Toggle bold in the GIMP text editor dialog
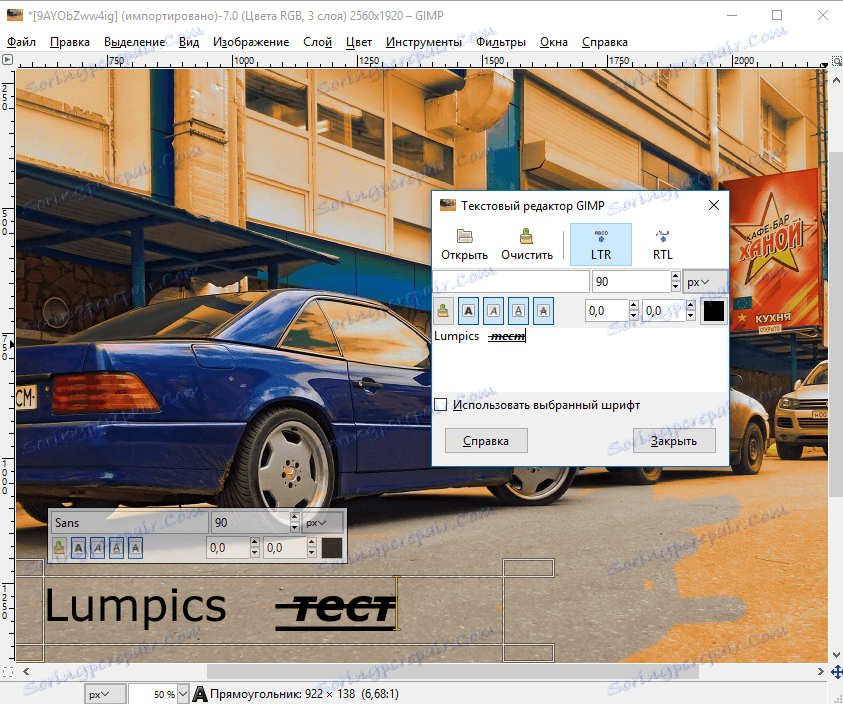Viewport: 843px width, 704px height. coord(467,312)
